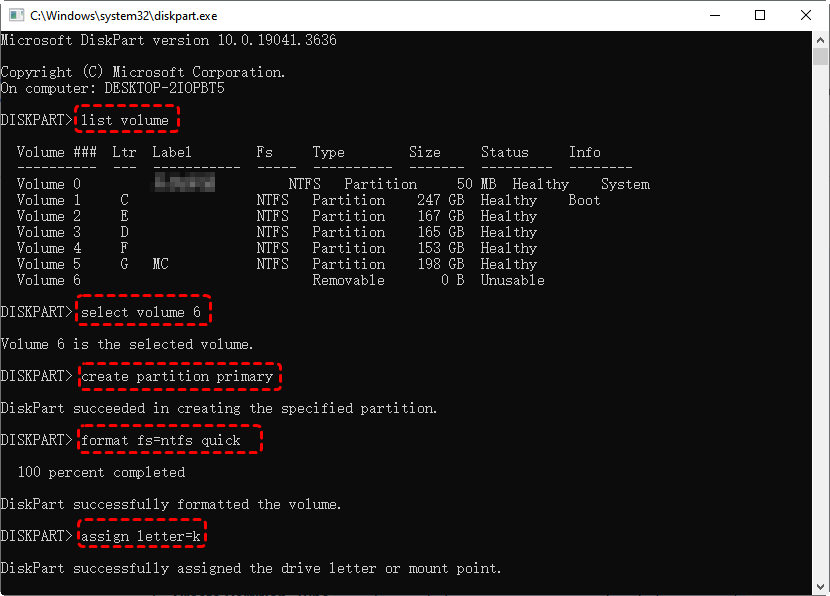Click the Status column header

pos(504,152)
